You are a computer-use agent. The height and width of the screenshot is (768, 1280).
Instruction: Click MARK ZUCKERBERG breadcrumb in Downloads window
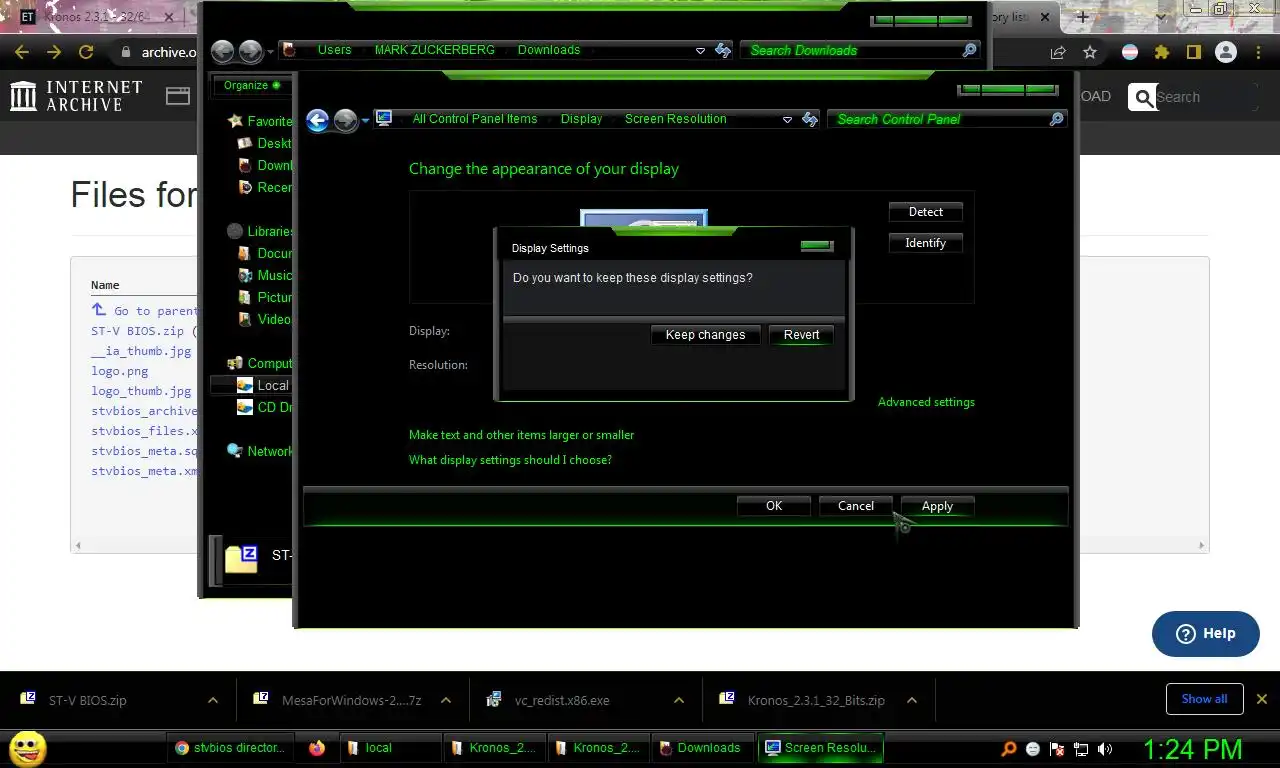click(x=434, y=50)
